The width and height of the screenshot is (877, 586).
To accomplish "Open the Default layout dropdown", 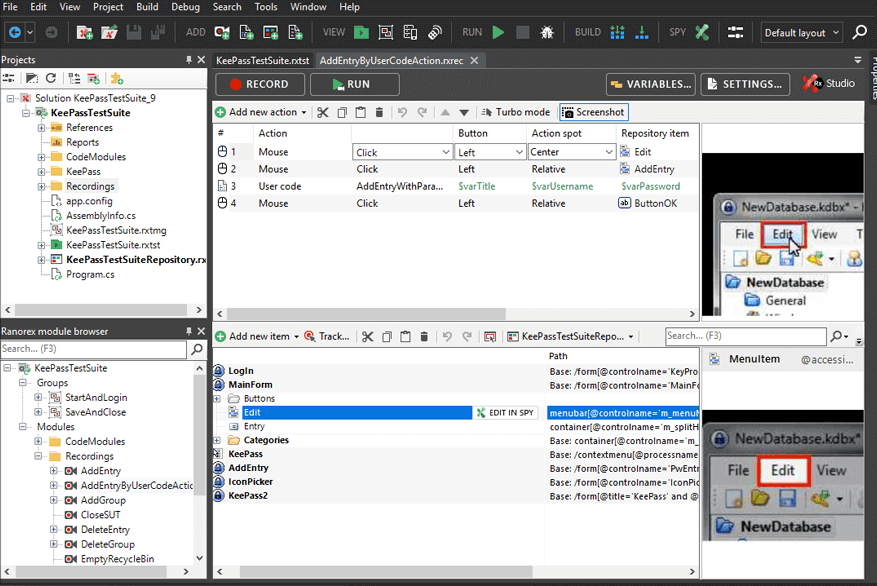I will point(801,32).
